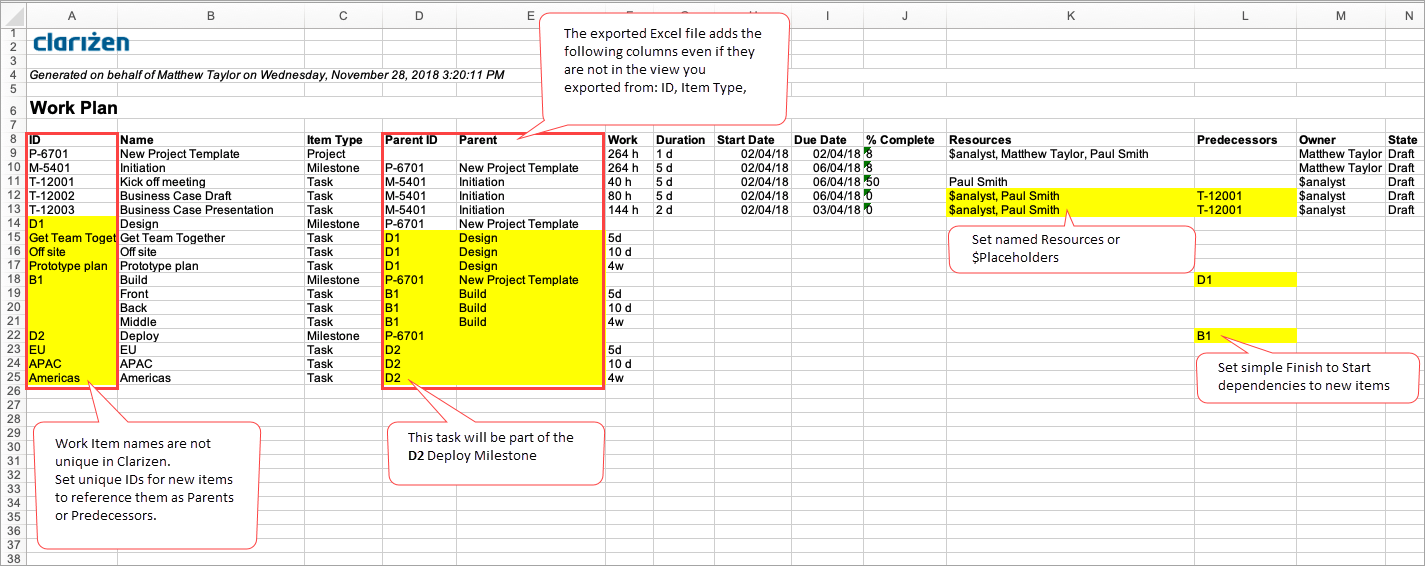Select 'Paul Smith' resources cell for Kick off meeting

click(1070, 182)
